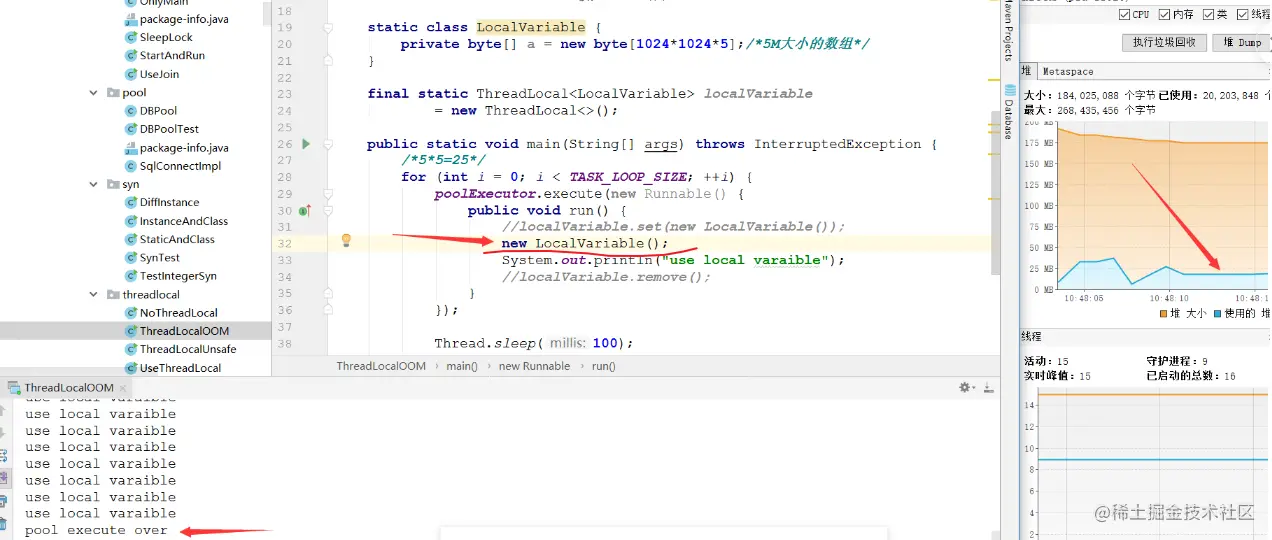
Task: Click the DBPoolTest class icon
Action: (x=131, y=130)
